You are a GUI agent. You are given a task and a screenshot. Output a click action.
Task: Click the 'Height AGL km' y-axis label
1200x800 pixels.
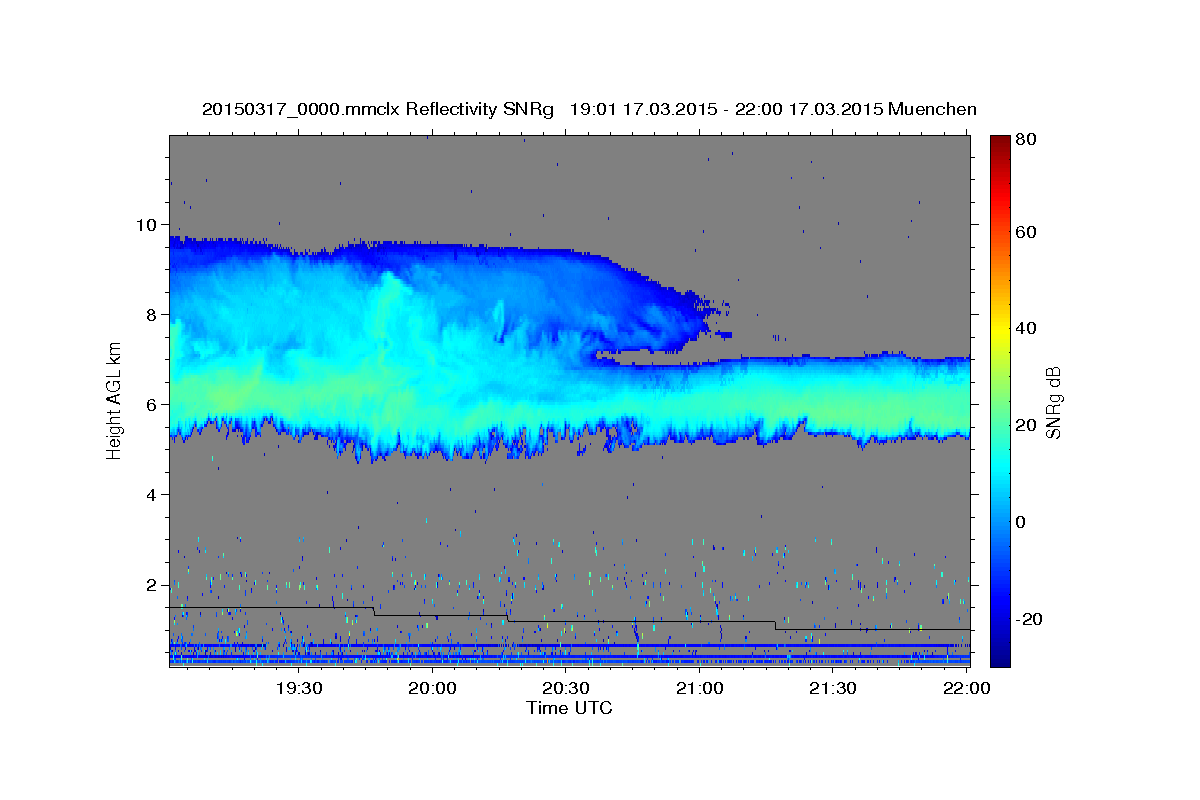tap(115, 401)
